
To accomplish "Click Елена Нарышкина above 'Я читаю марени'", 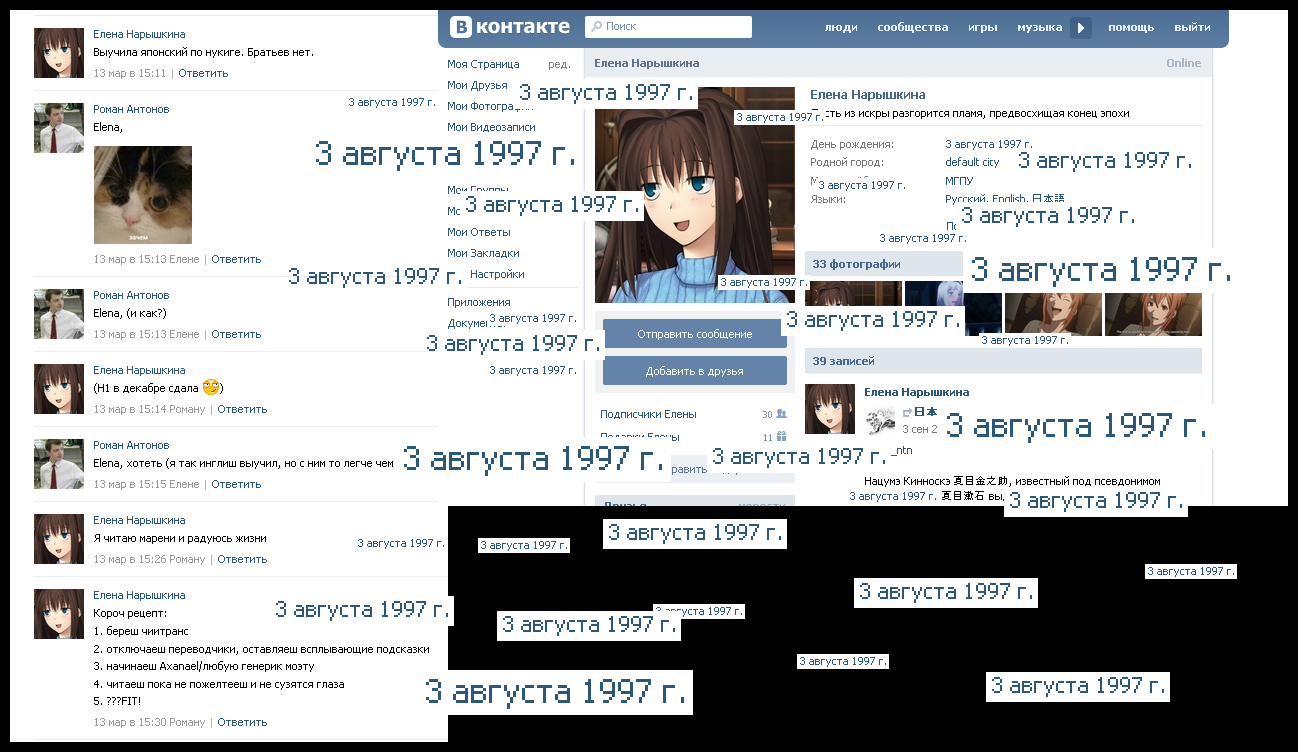I will point(139,520).
